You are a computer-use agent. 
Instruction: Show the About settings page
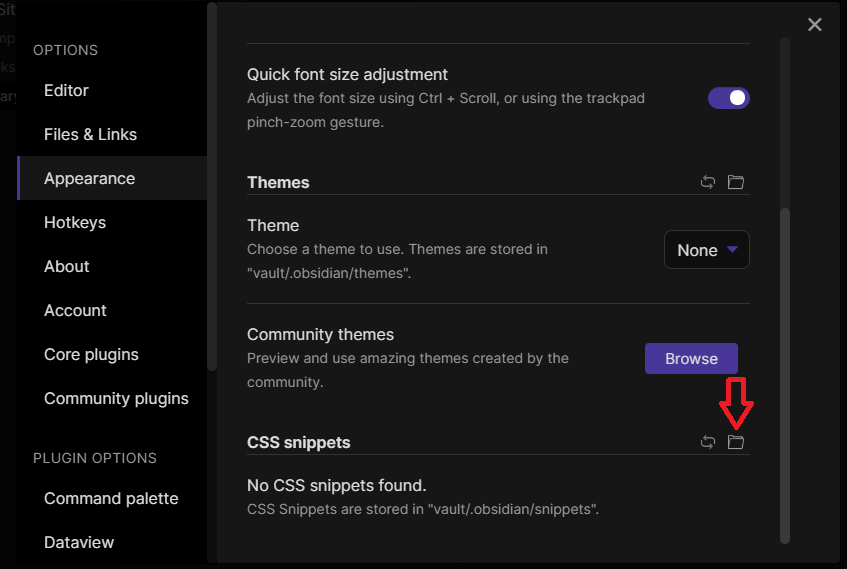[x=67, y=266]
